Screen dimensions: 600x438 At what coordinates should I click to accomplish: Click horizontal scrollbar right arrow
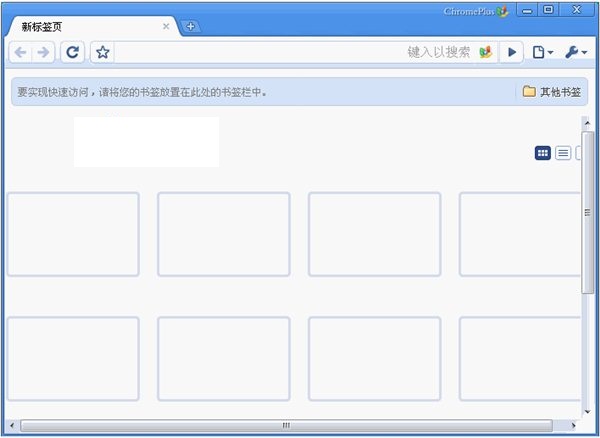(573, 425)
